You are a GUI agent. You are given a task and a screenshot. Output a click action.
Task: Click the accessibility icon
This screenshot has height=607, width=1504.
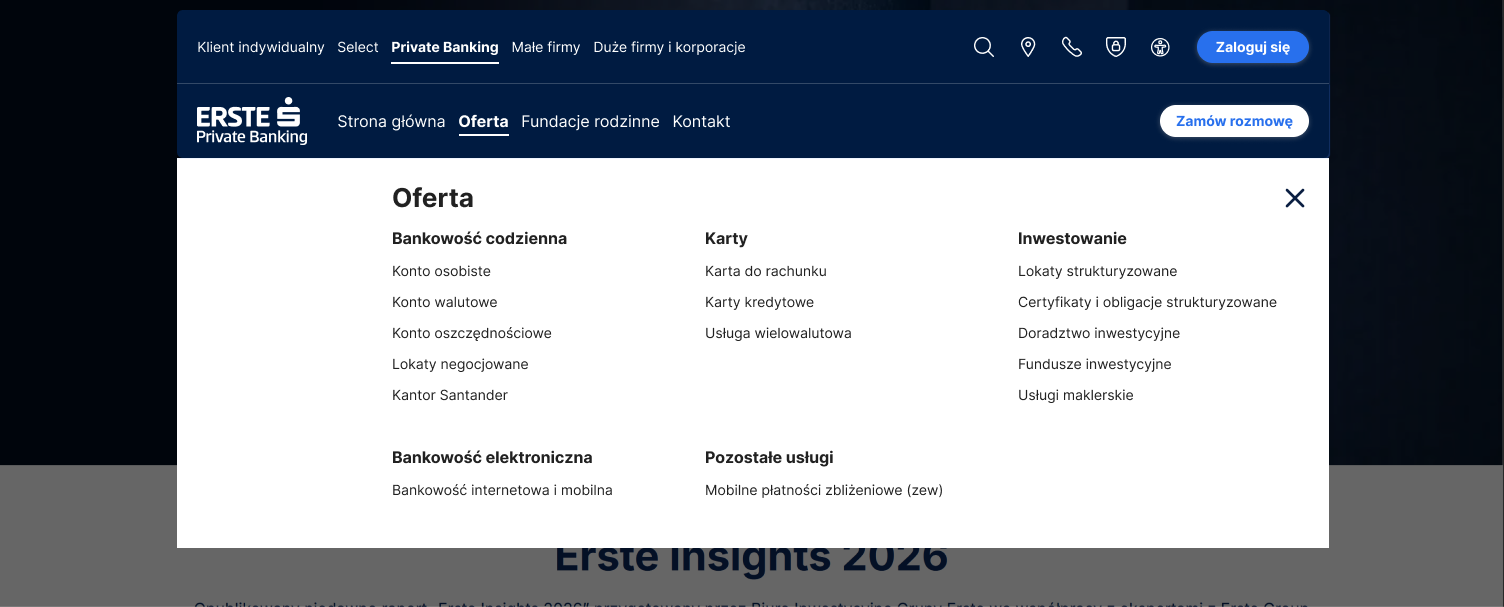pos(1160,47)
